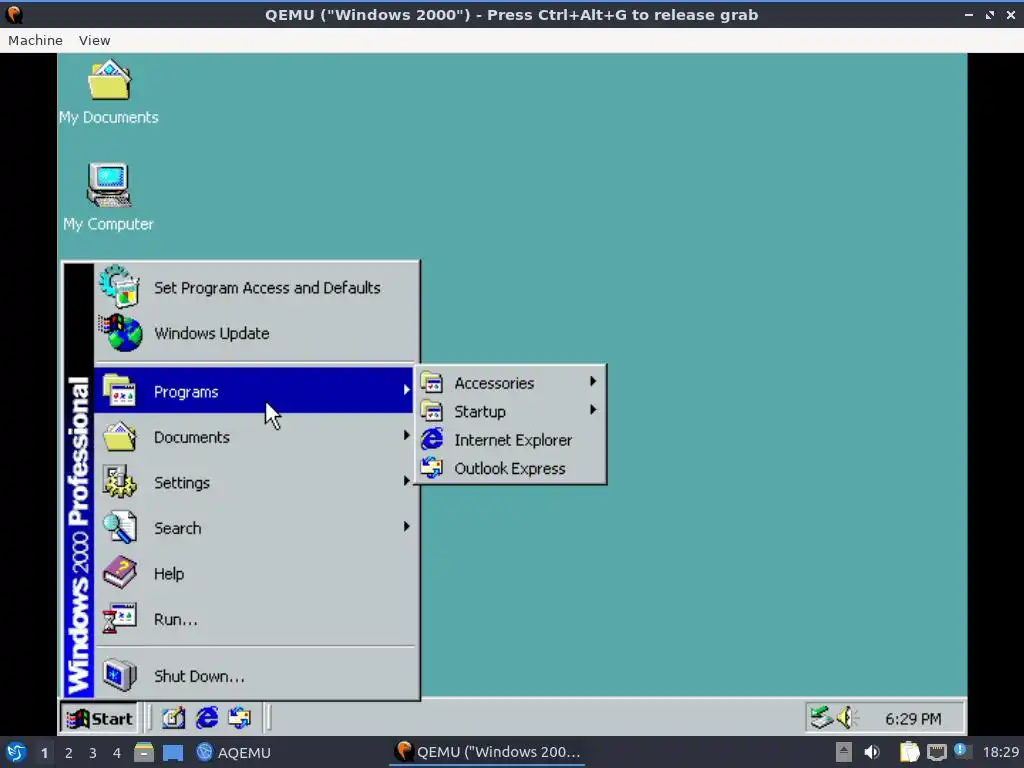The height and width of the screenshot is (768, 1024).
Task: Click the Run icon in Start menu
Action: (120, 618)
